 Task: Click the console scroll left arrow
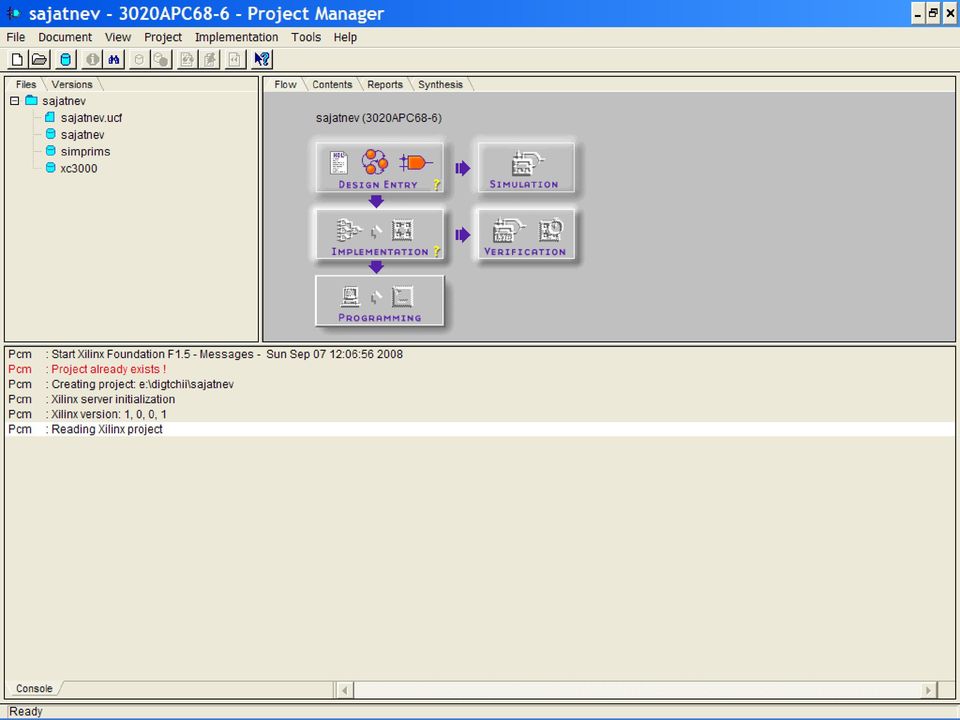point(345,690)
